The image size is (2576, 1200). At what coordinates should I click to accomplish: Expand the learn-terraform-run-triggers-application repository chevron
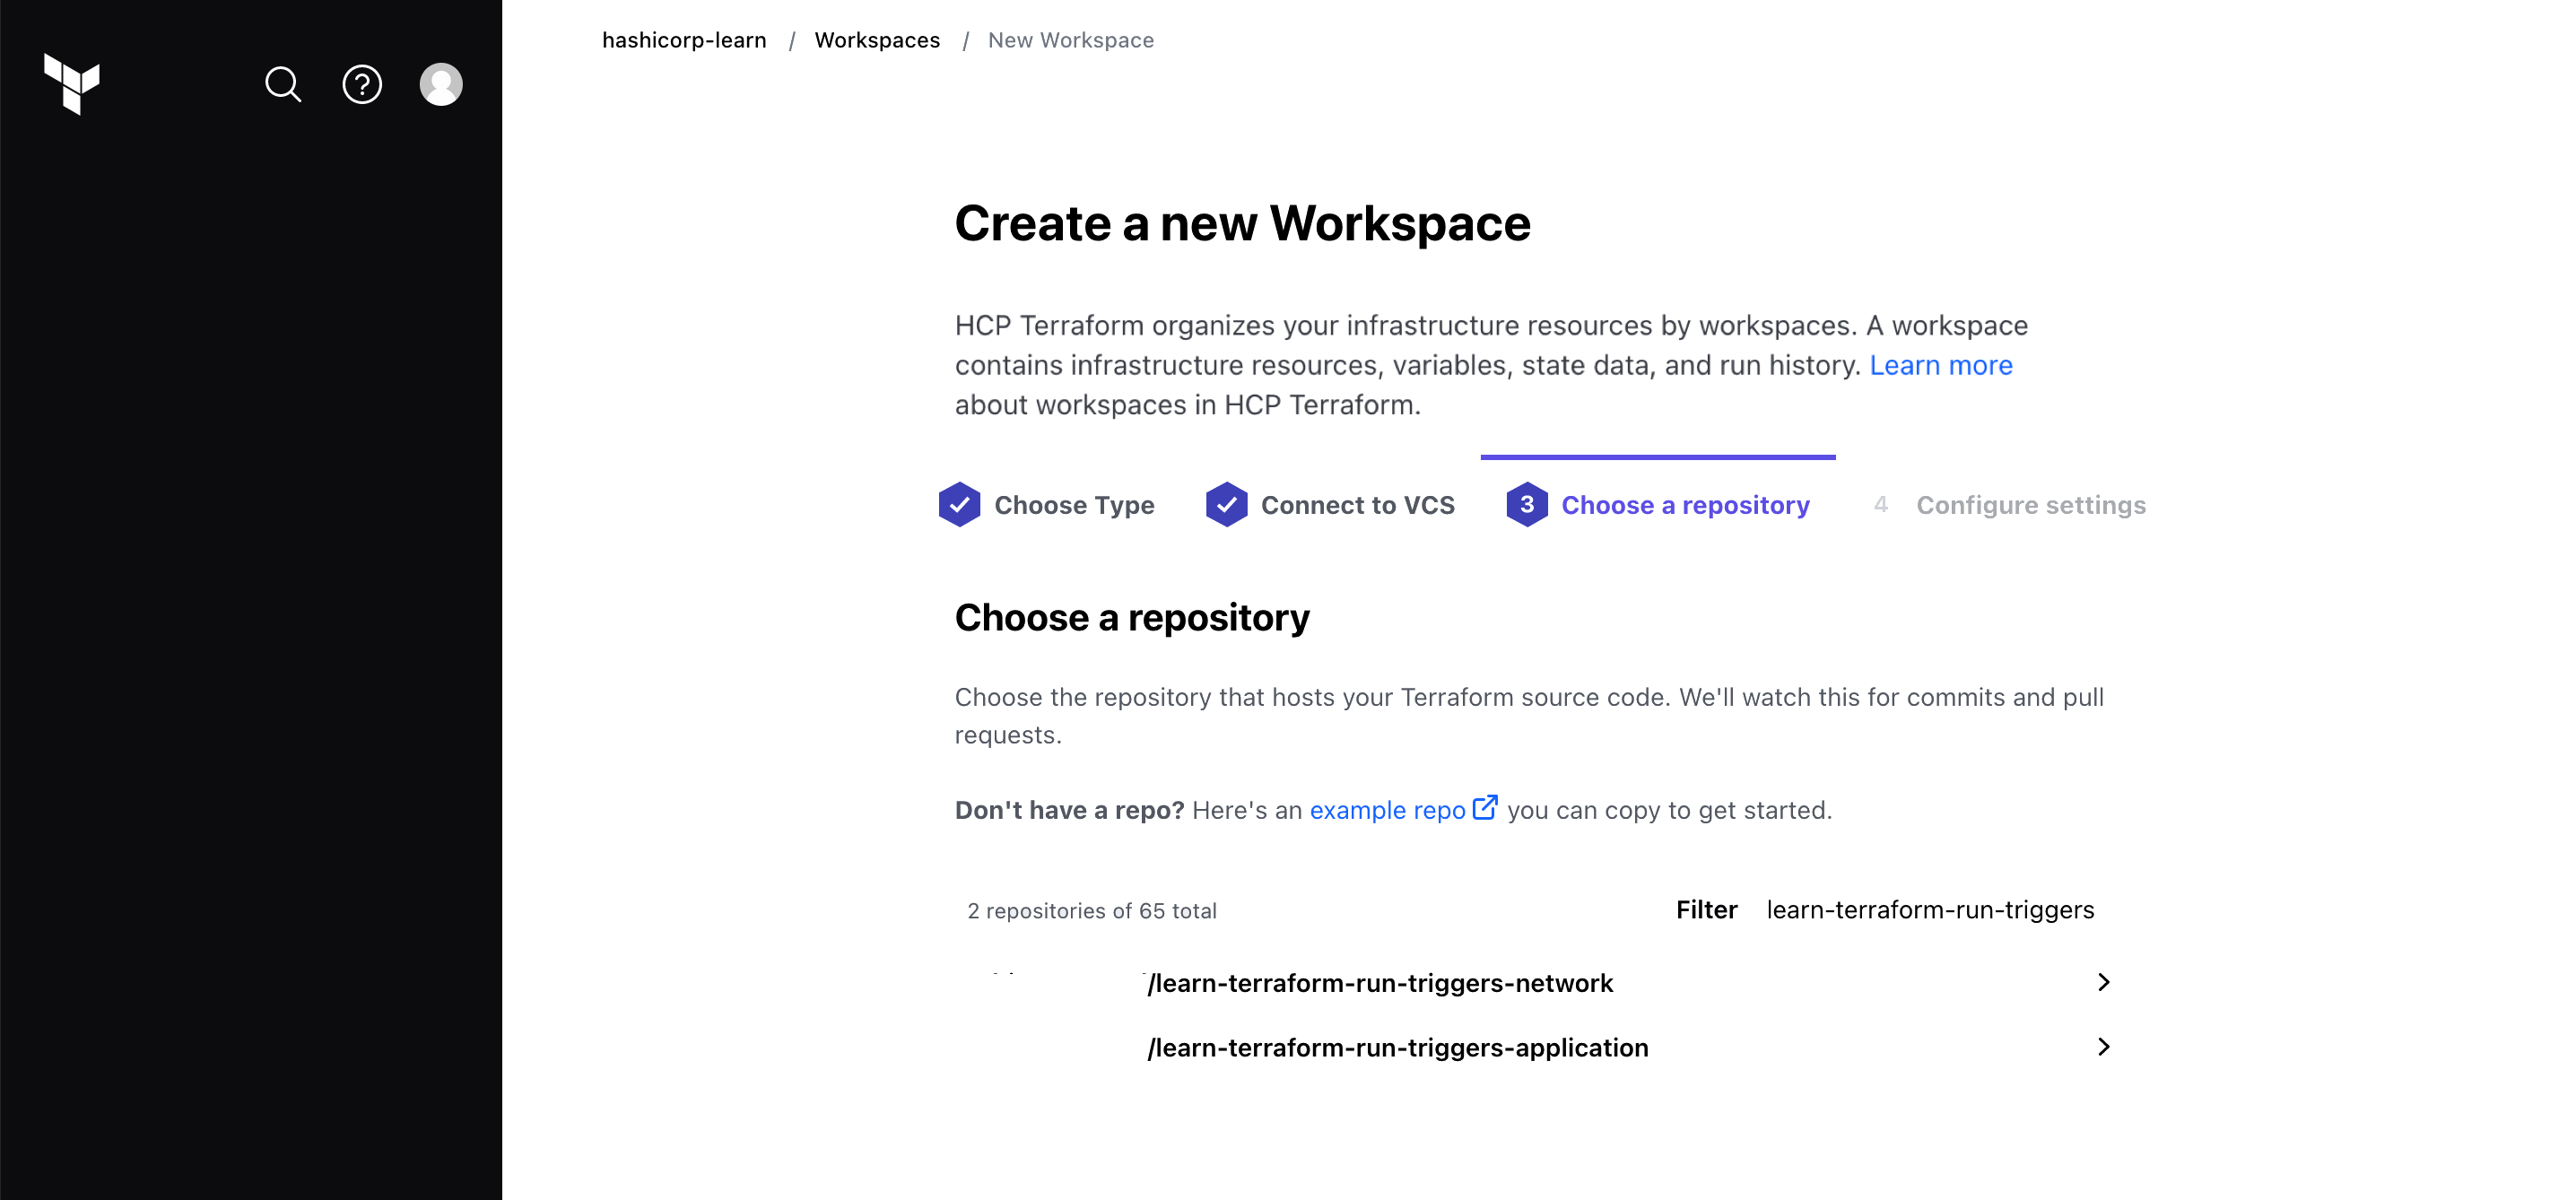[2104, 1047]
